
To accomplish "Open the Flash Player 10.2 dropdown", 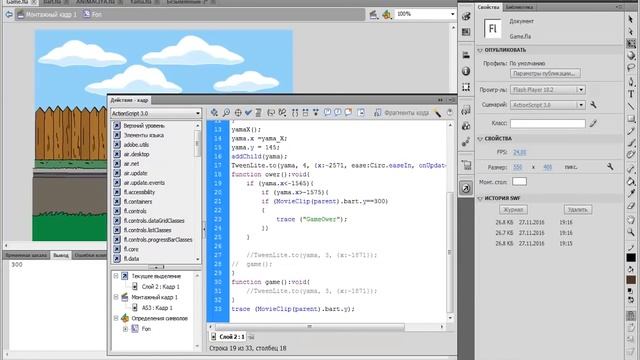I will click(548, 89).
